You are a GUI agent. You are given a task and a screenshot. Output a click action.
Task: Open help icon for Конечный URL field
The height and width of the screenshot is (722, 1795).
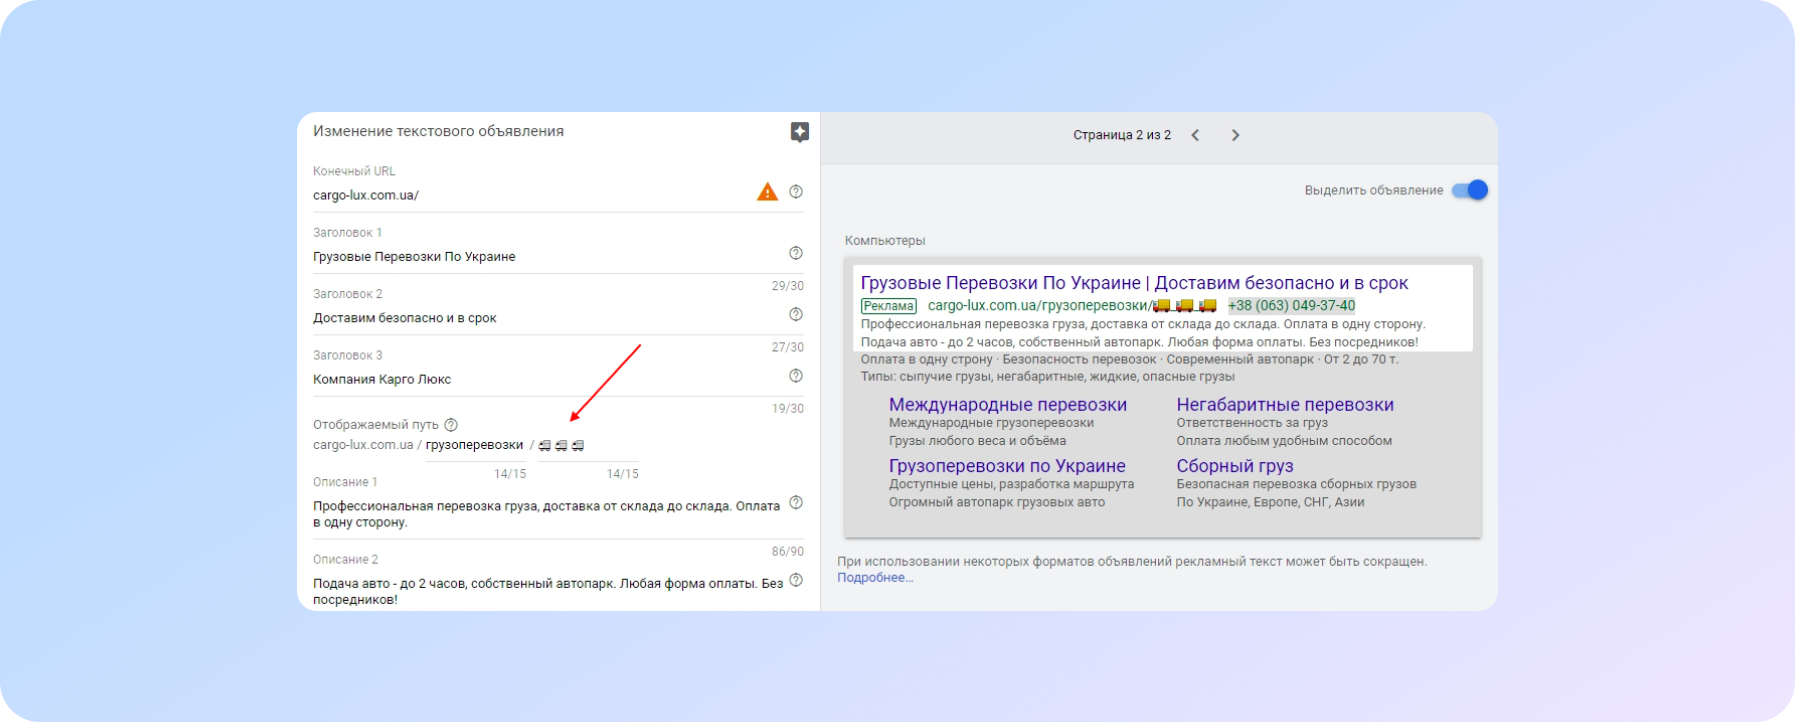(x=796, y=192)
